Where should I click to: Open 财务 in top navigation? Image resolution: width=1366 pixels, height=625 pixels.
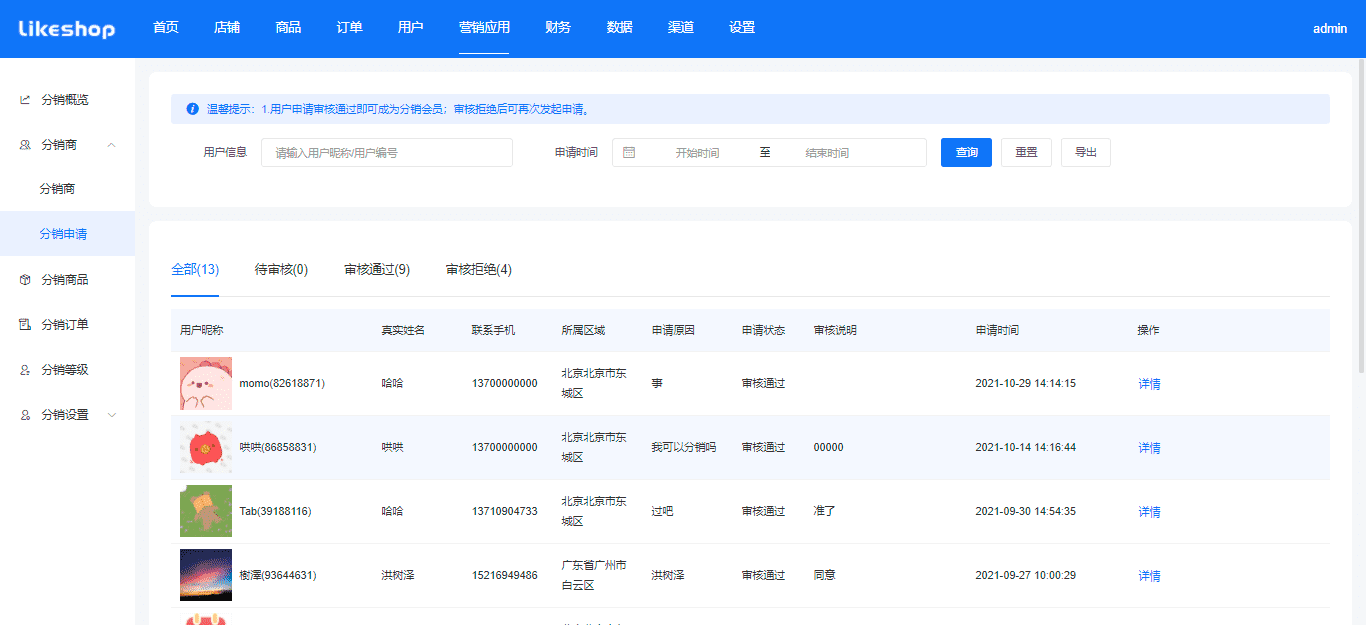click(x=558, y=28)
